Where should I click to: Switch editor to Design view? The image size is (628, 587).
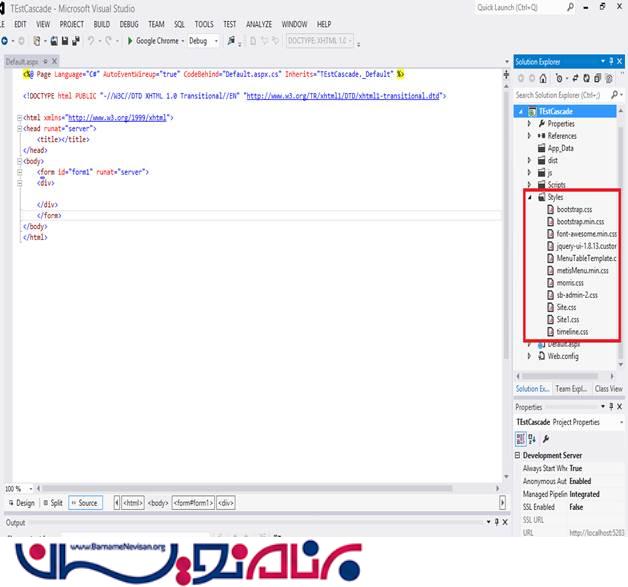[x=21, y=503]
